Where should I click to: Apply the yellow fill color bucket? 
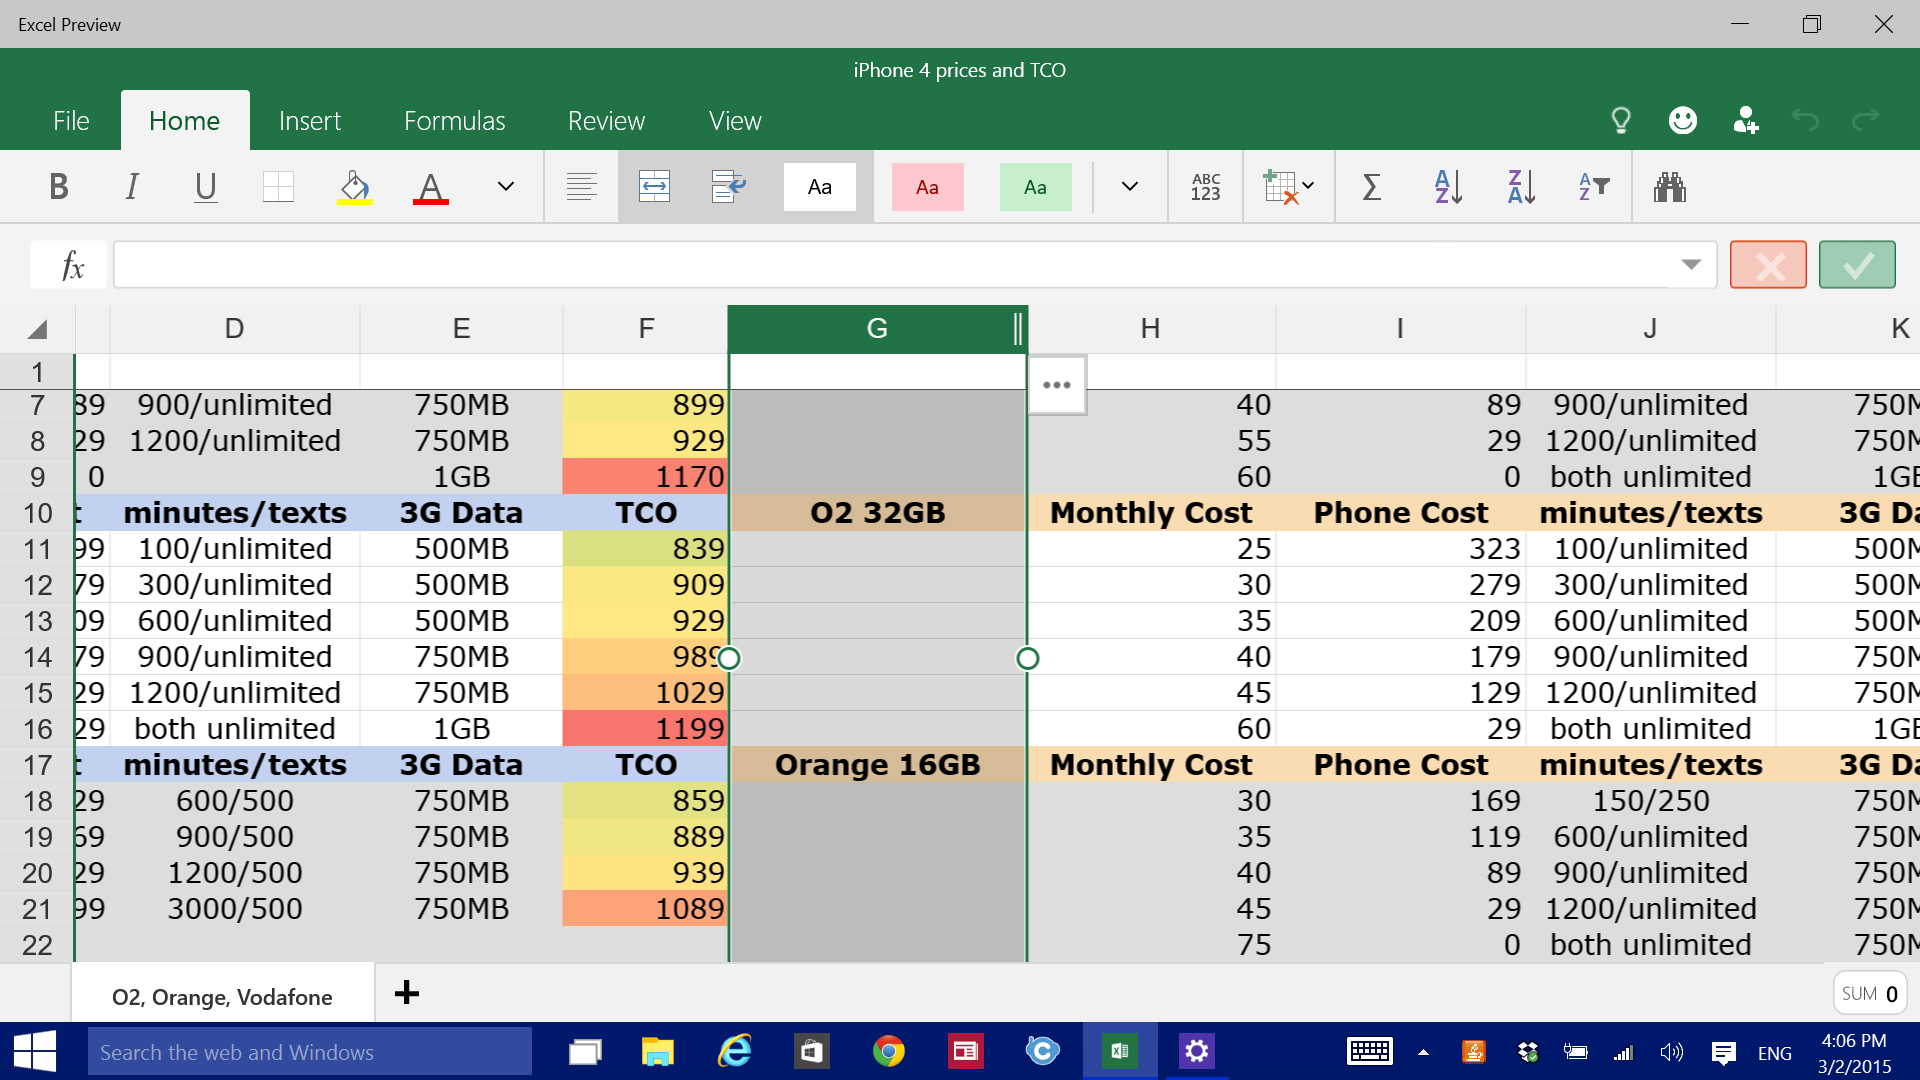click(x=355, y=187)
